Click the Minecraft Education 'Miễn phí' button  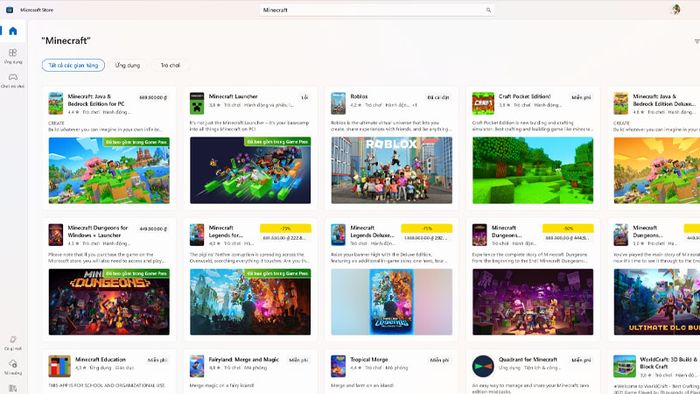[x=157, y=360]
